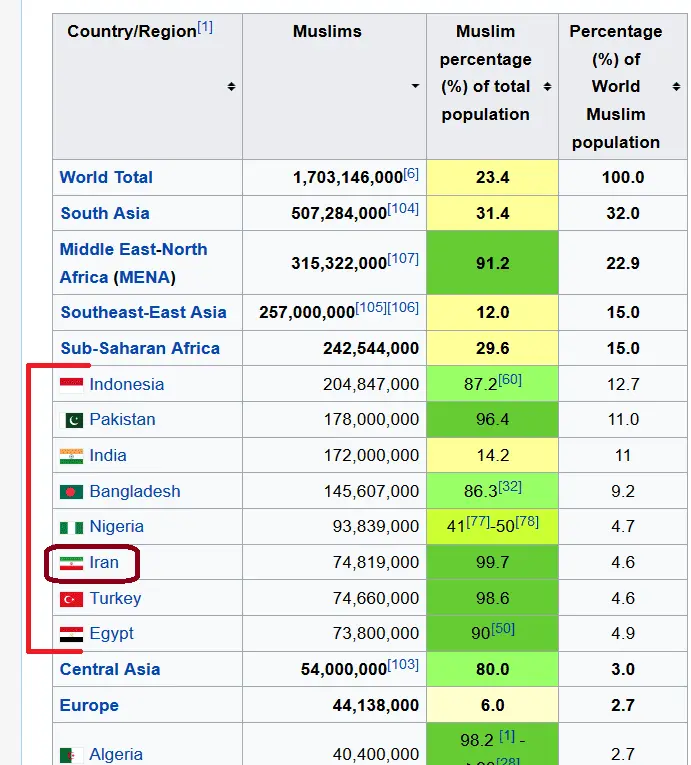Select the 4.9 world share cell
The height and width of the screenshot is (765, 691).
[x=623, y=634]
